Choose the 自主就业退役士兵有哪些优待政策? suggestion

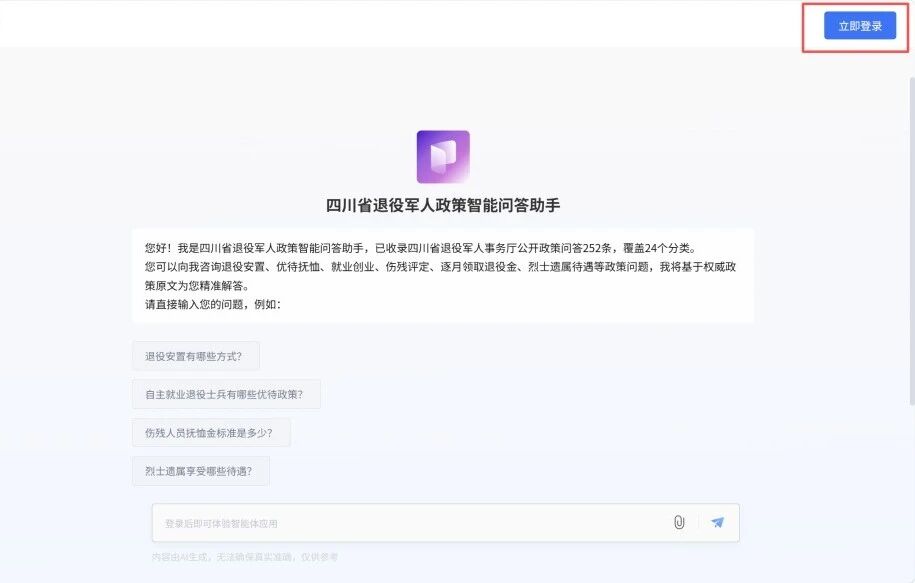click(226, 395)
